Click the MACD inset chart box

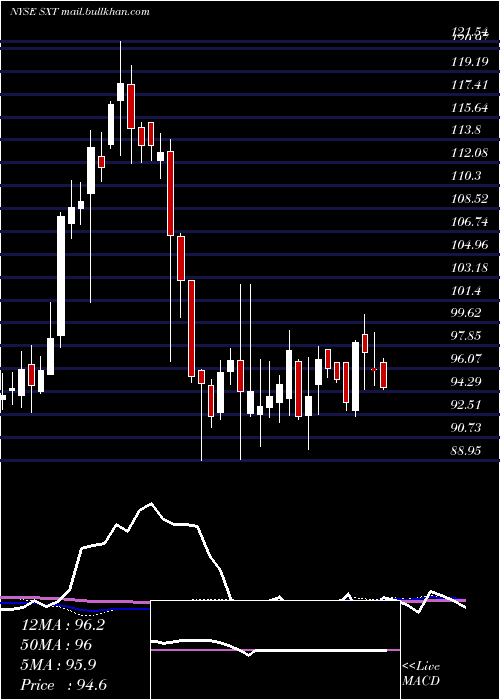tap(275, 650)
